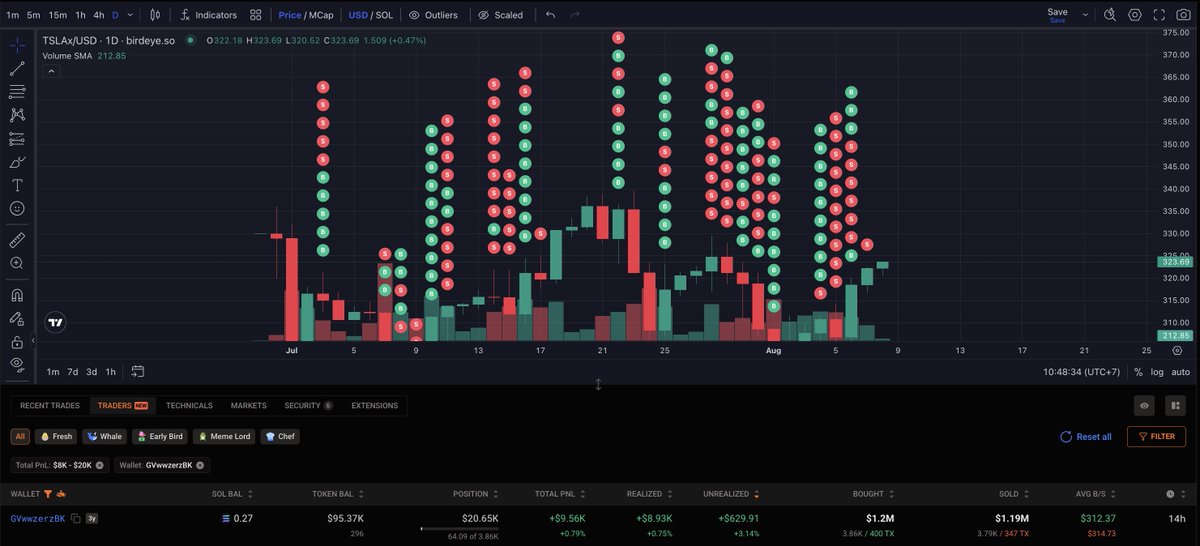Filter traders by Early Bird tag

point(160,437)
